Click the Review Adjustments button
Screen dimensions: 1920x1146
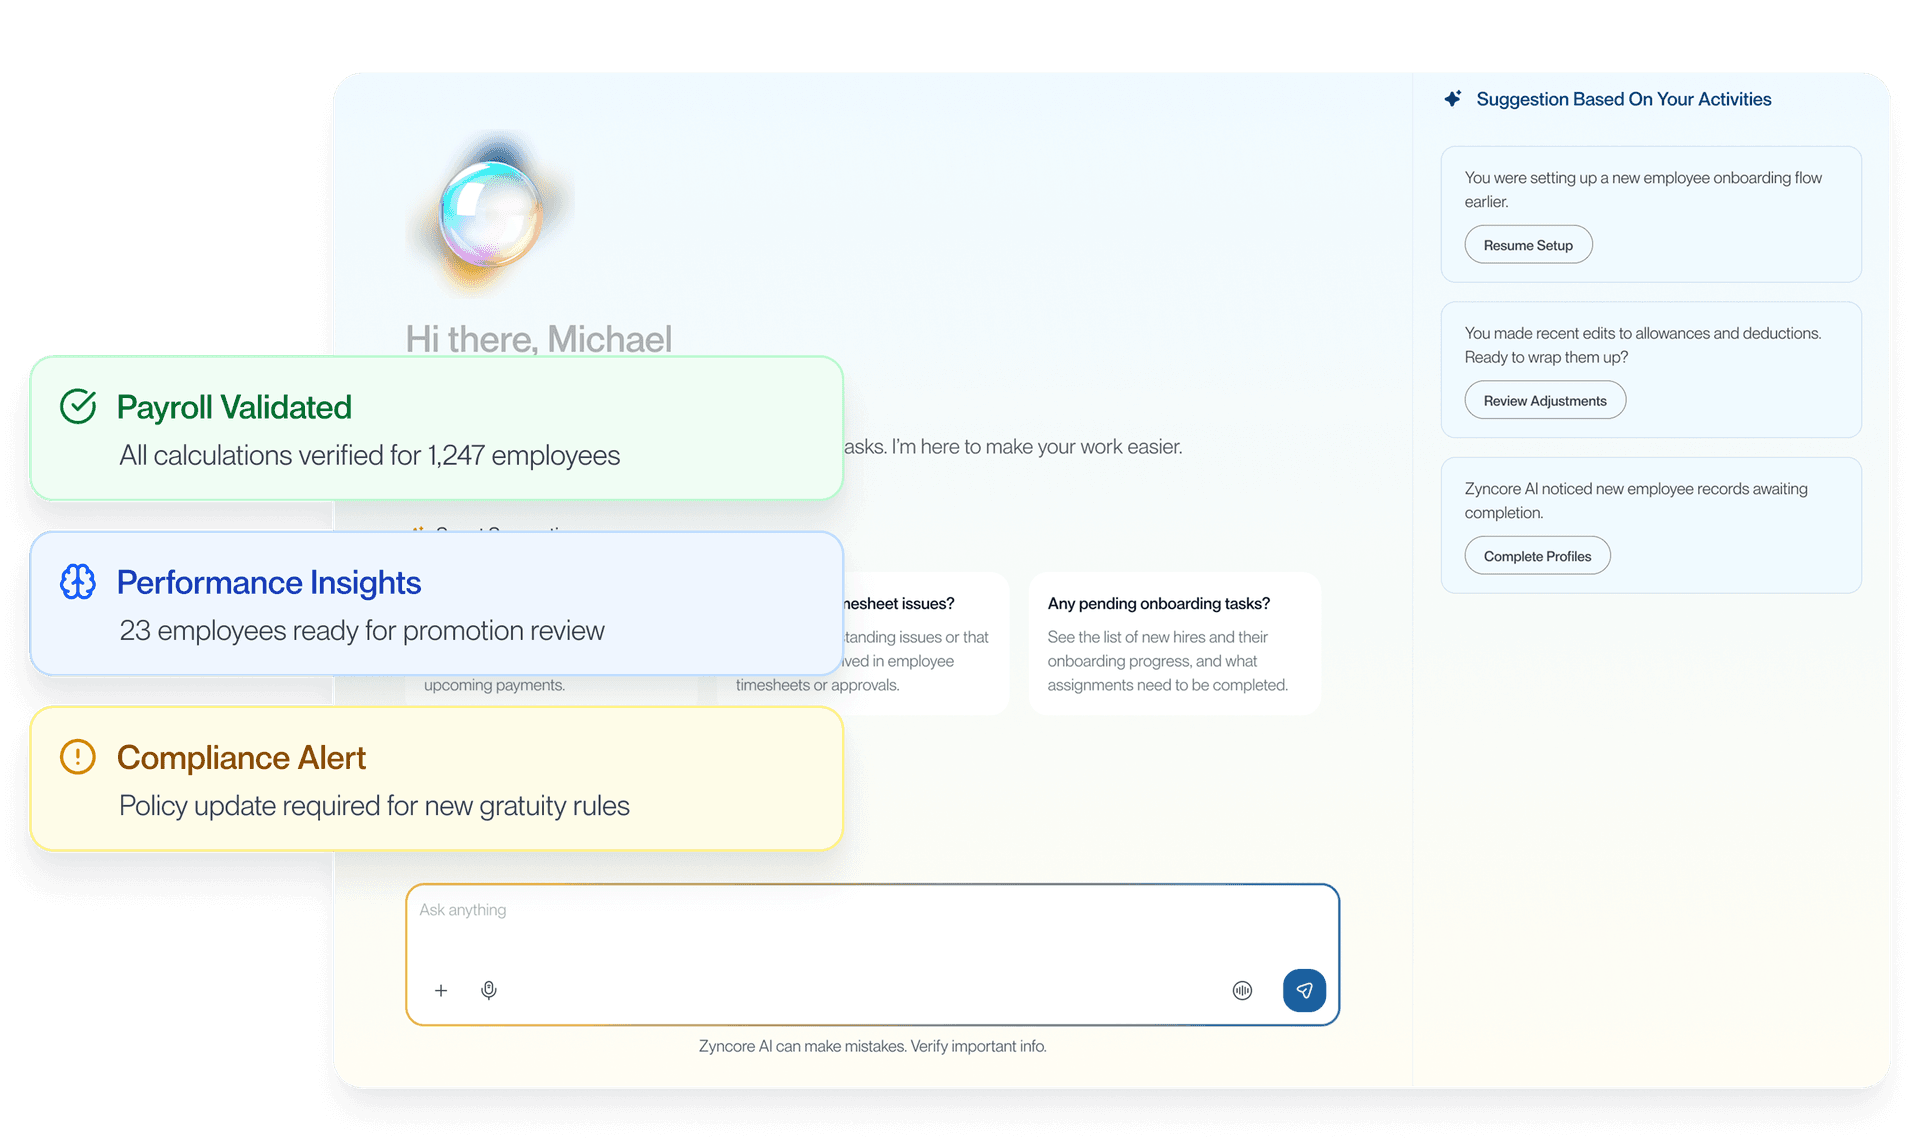[1545, 400]
